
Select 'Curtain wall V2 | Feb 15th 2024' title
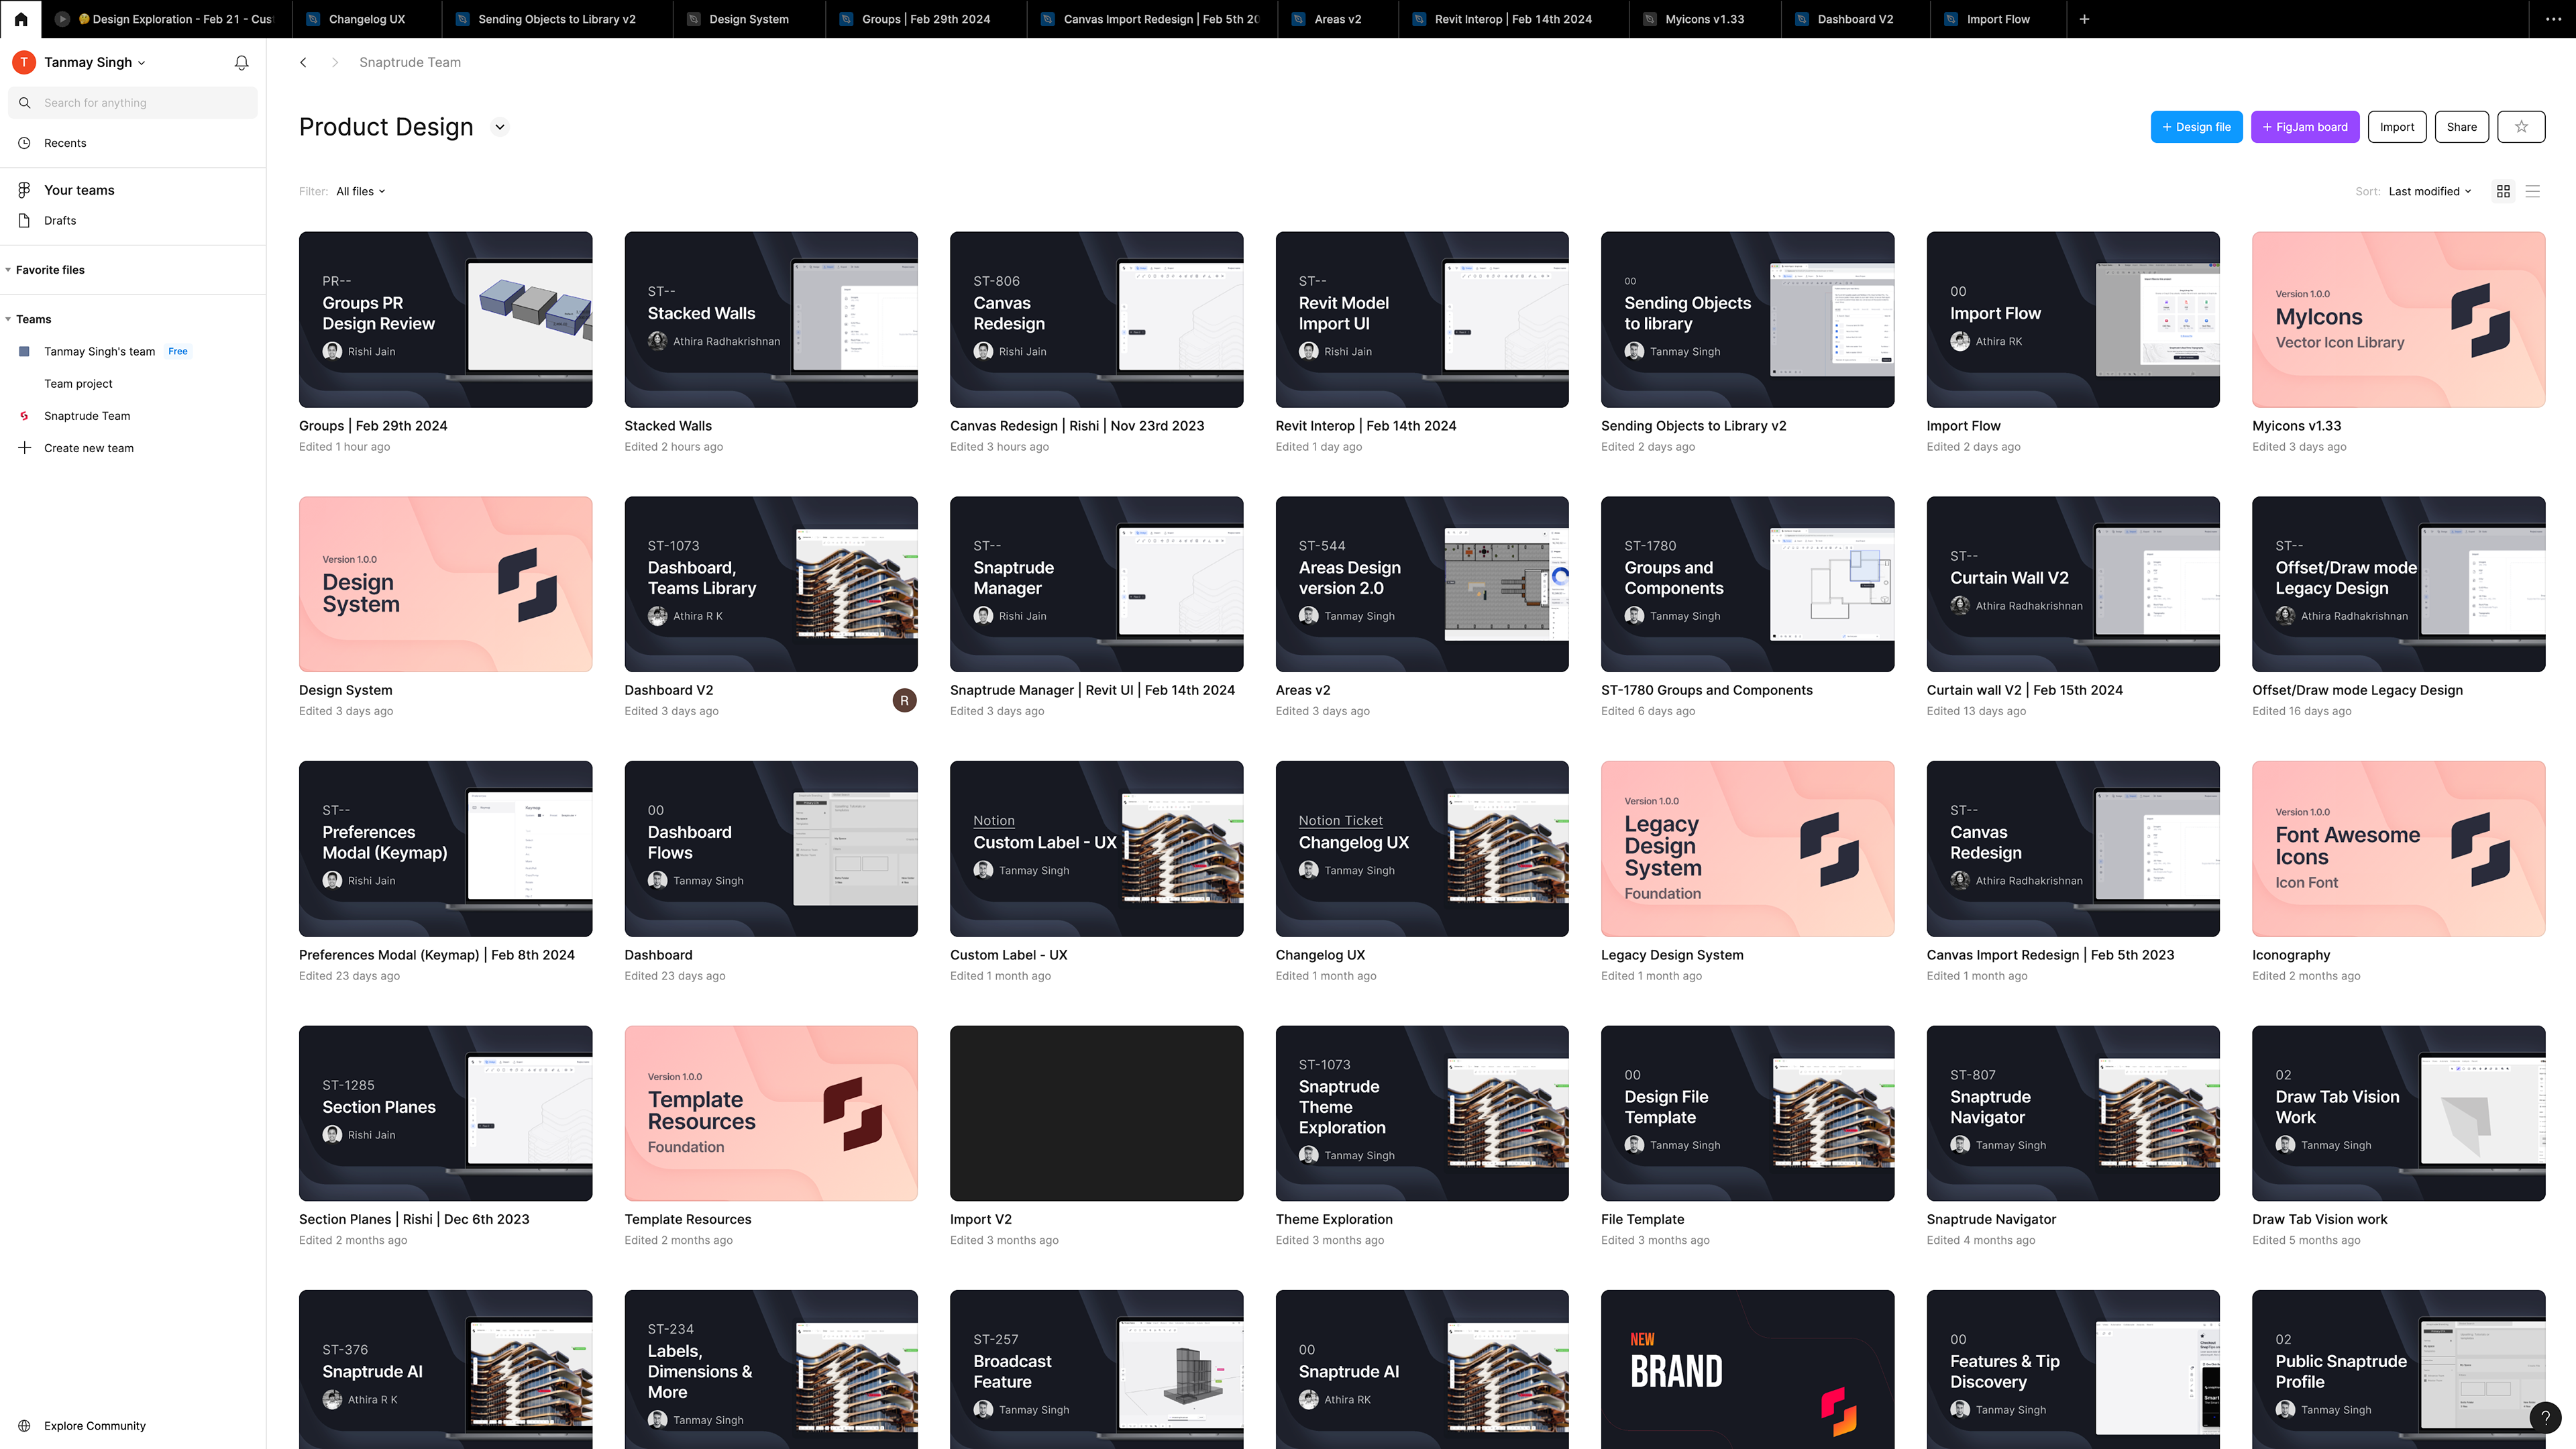[2024, 690]
